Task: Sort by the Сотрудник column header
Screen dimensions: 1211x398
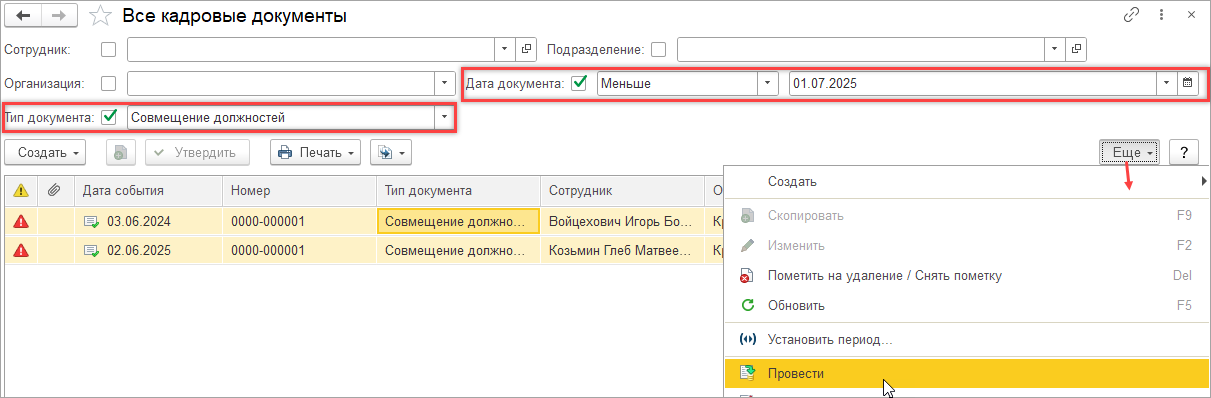Action: 623,191
